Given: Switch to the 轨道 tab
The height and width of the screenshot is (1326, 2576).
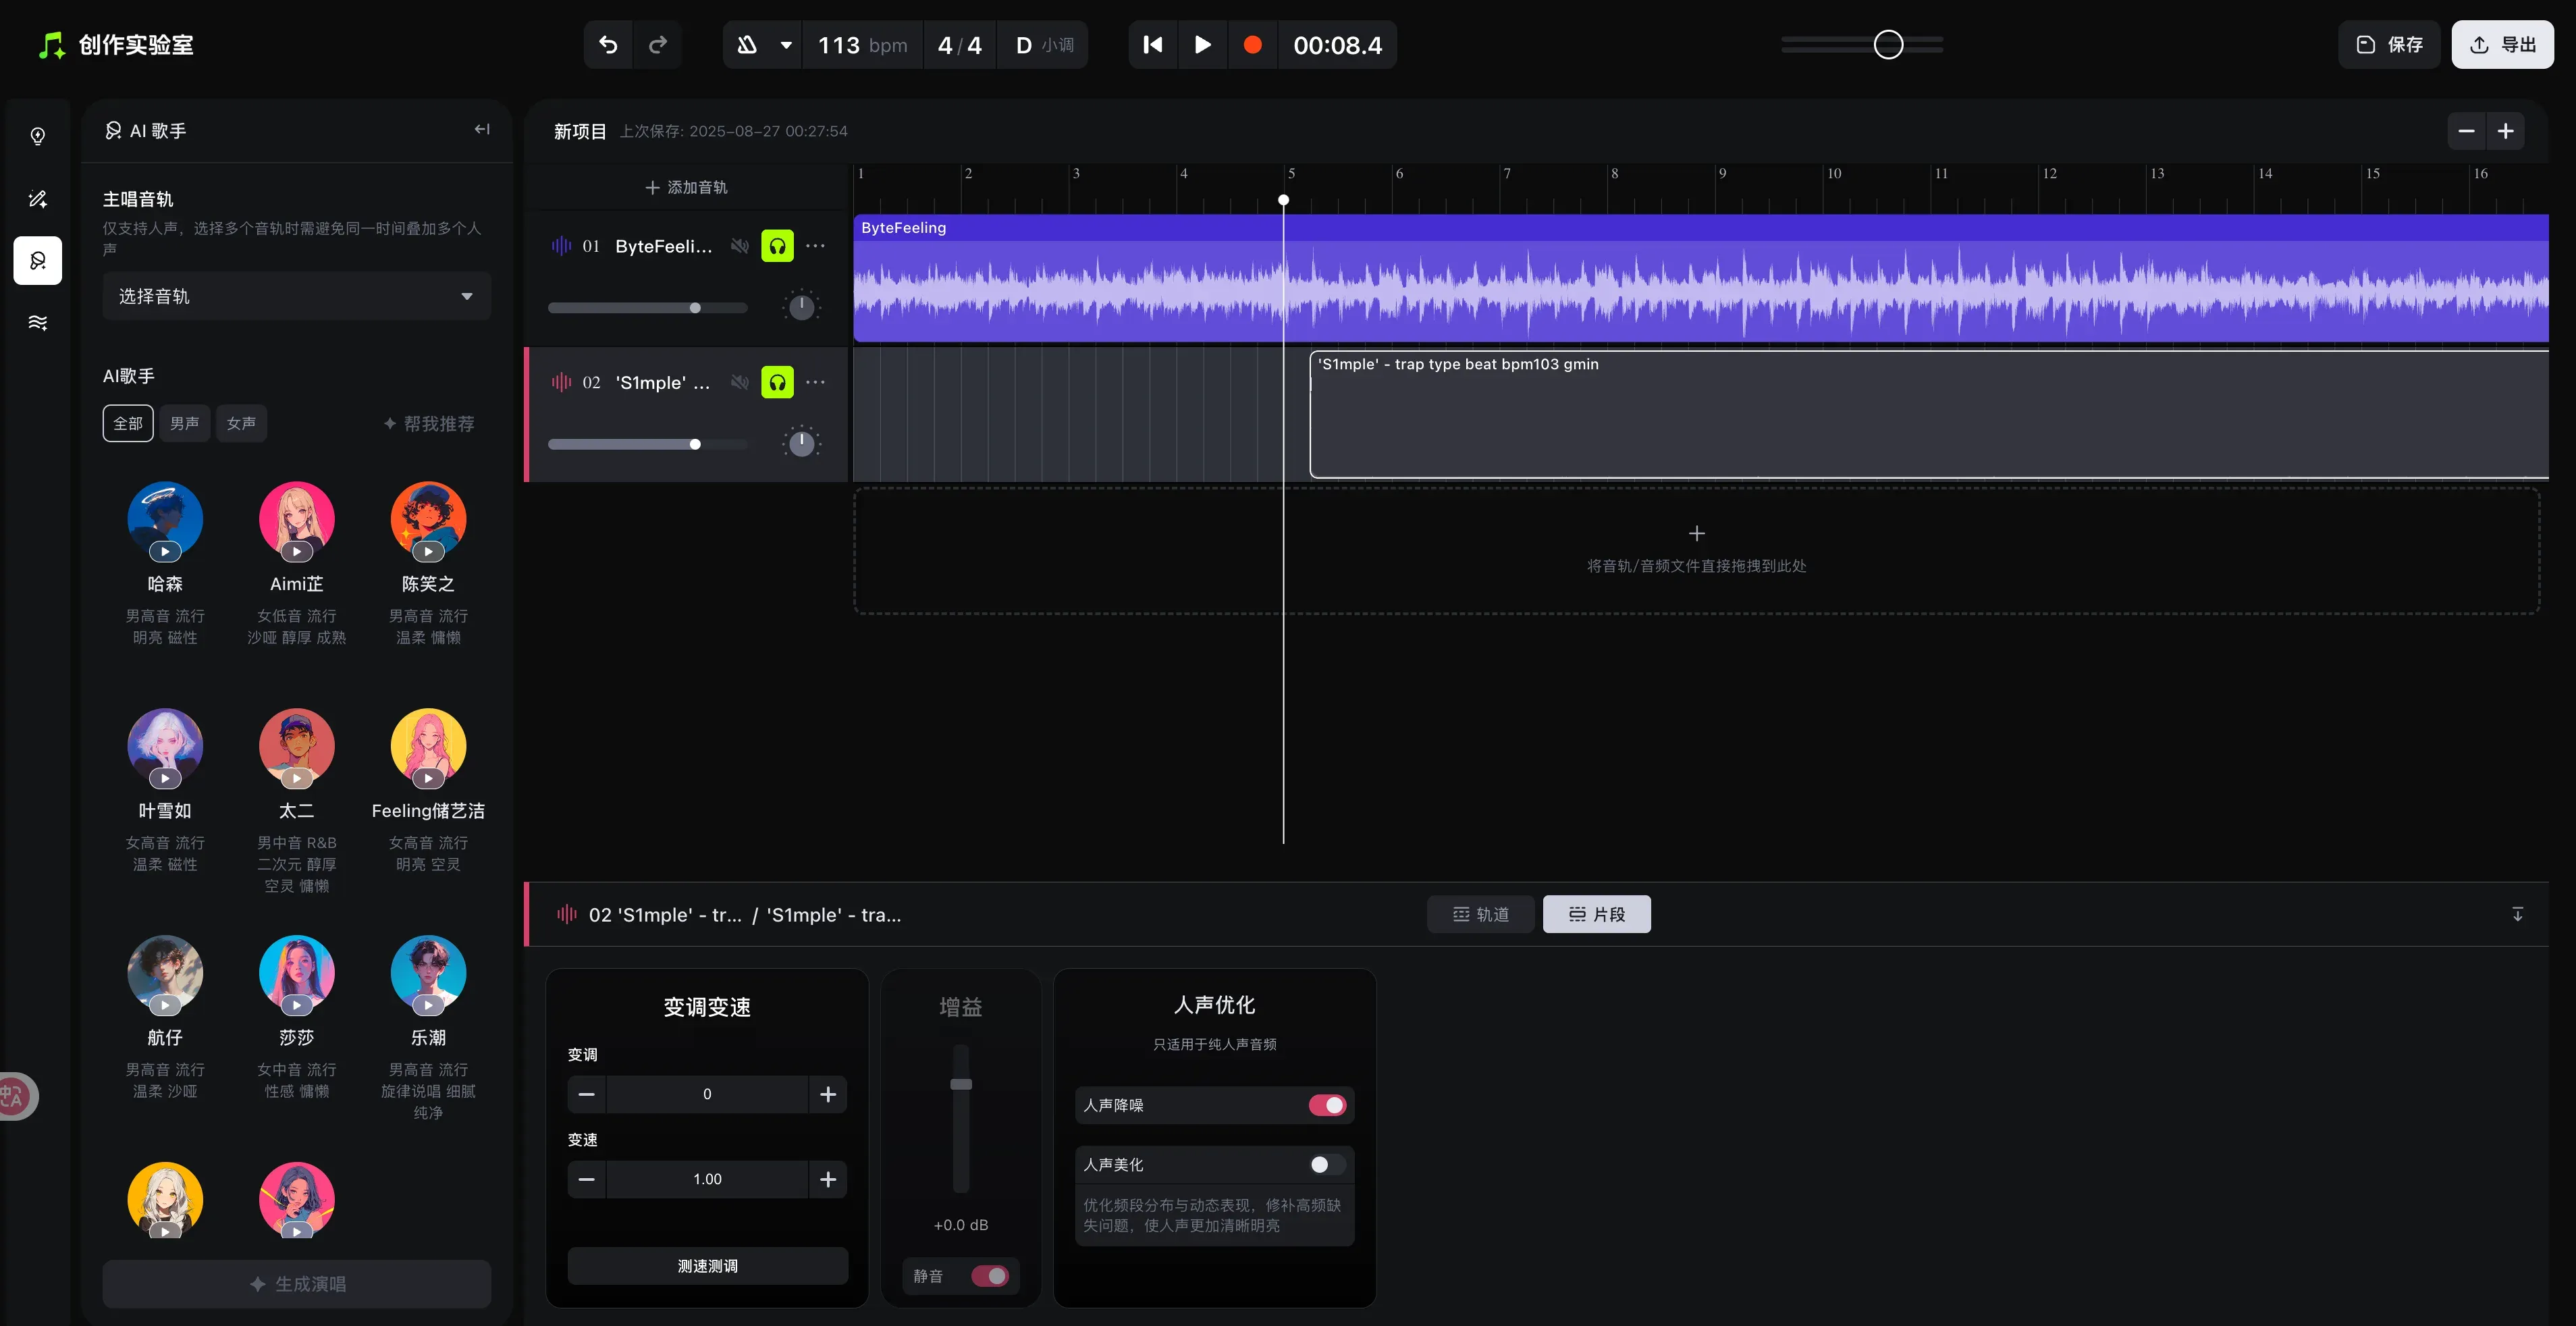Looking at the screenshot, I should pos(1480,914).
